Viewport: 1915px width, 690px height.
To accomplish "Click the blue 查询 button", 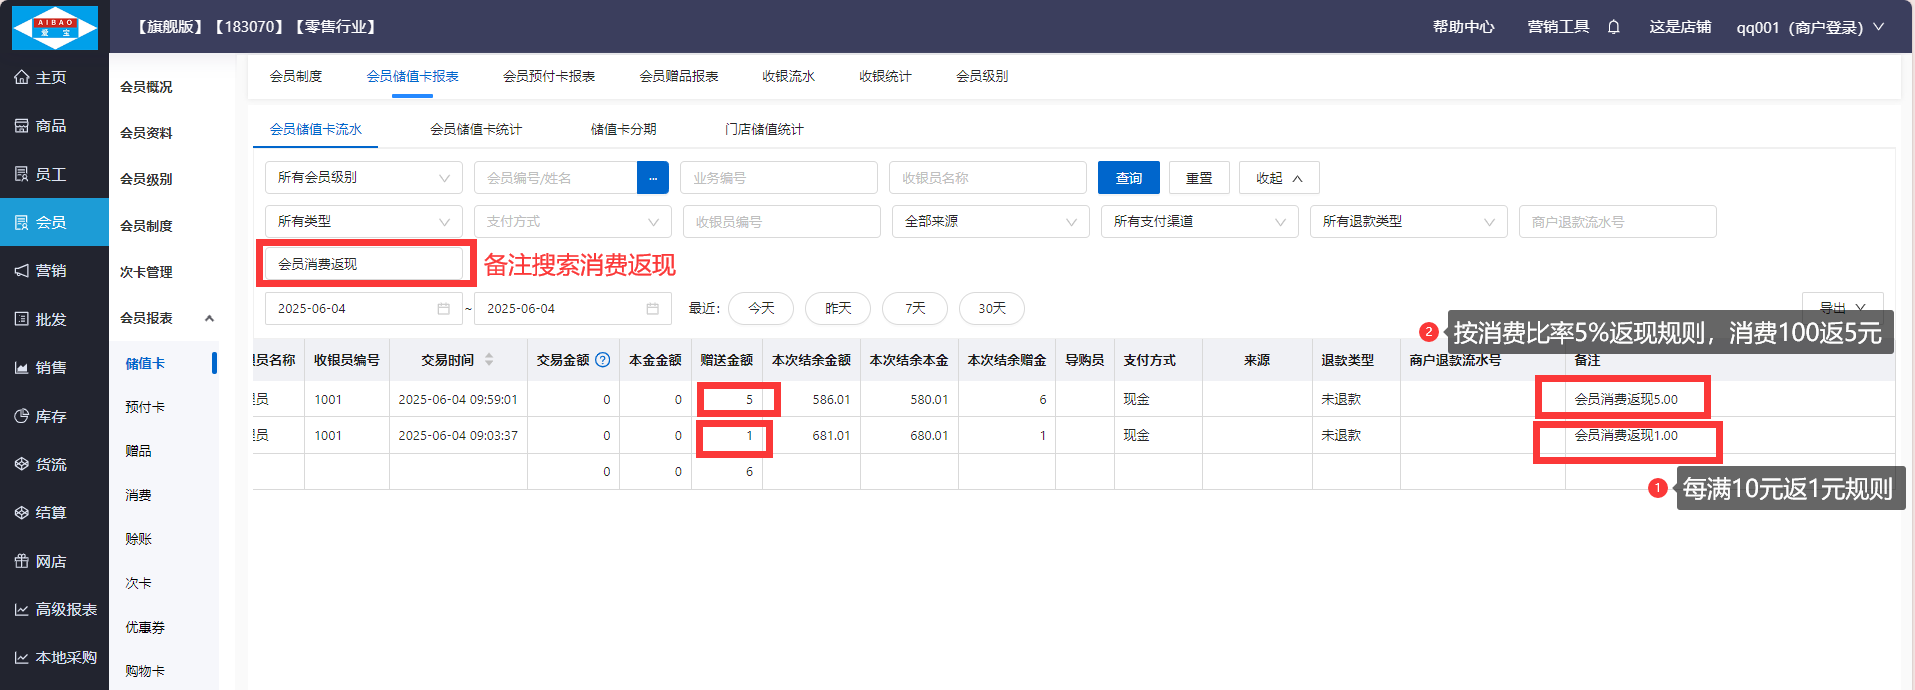I will (x=1128, y=178).
